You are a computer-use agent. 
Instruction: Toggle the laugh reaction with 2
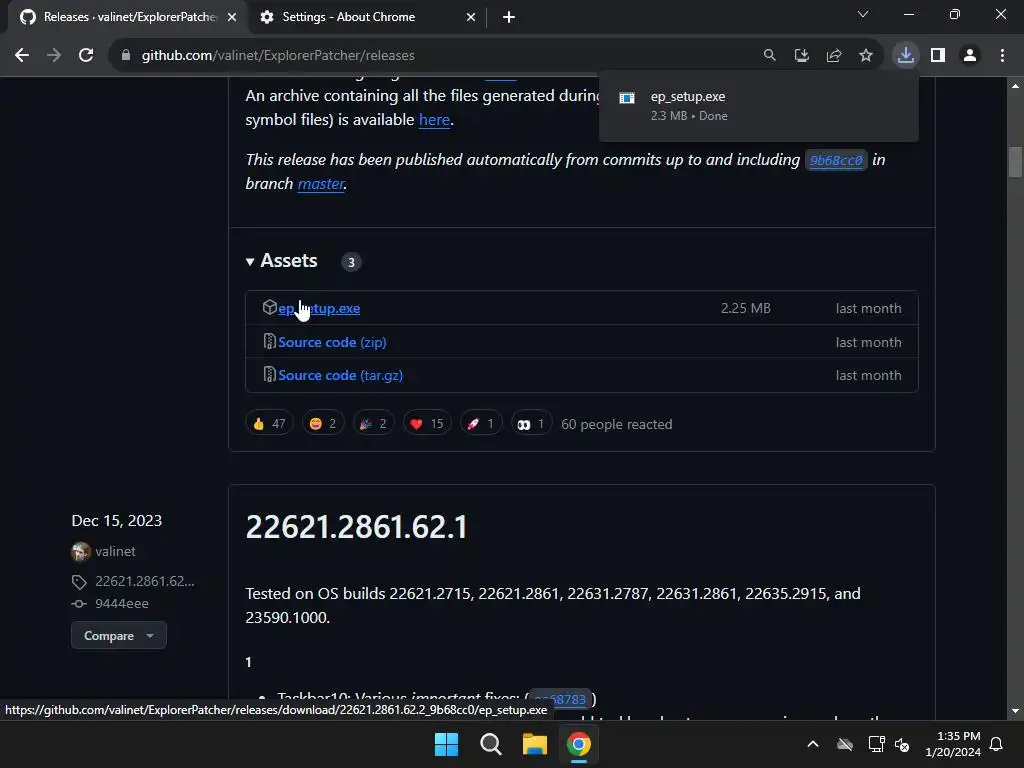coord(323,424)
